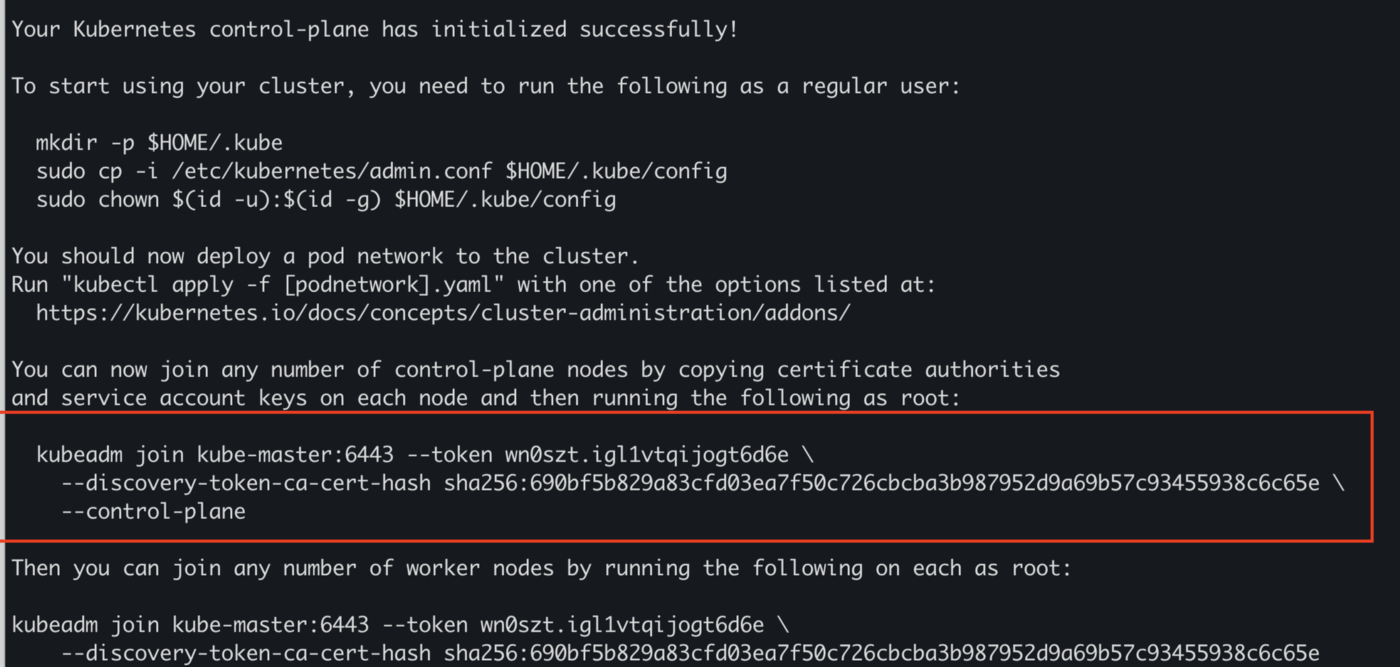
Task: Click the mkdir -p $HOME/.kube command
Action: point(159,143)
